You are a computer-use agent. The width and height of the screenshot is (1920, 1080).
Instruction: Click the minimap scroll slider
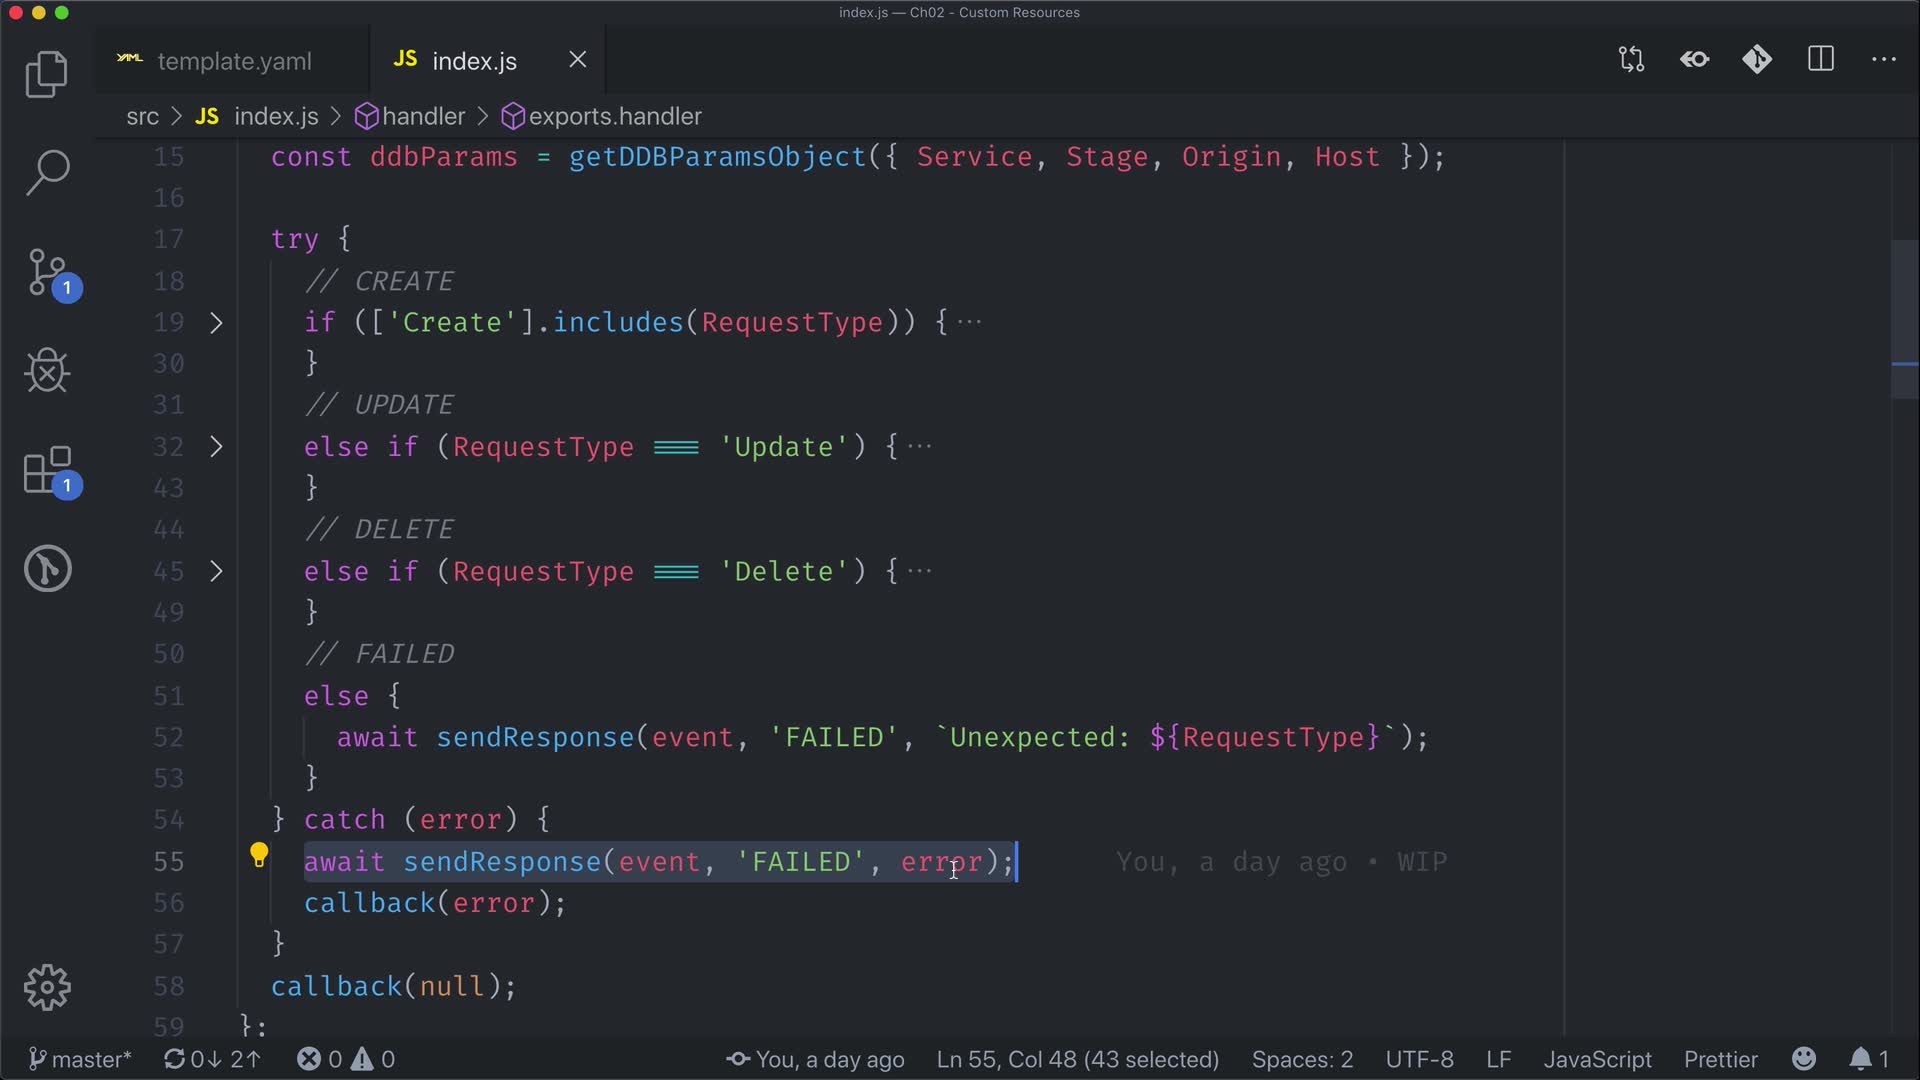point(1904,320)
